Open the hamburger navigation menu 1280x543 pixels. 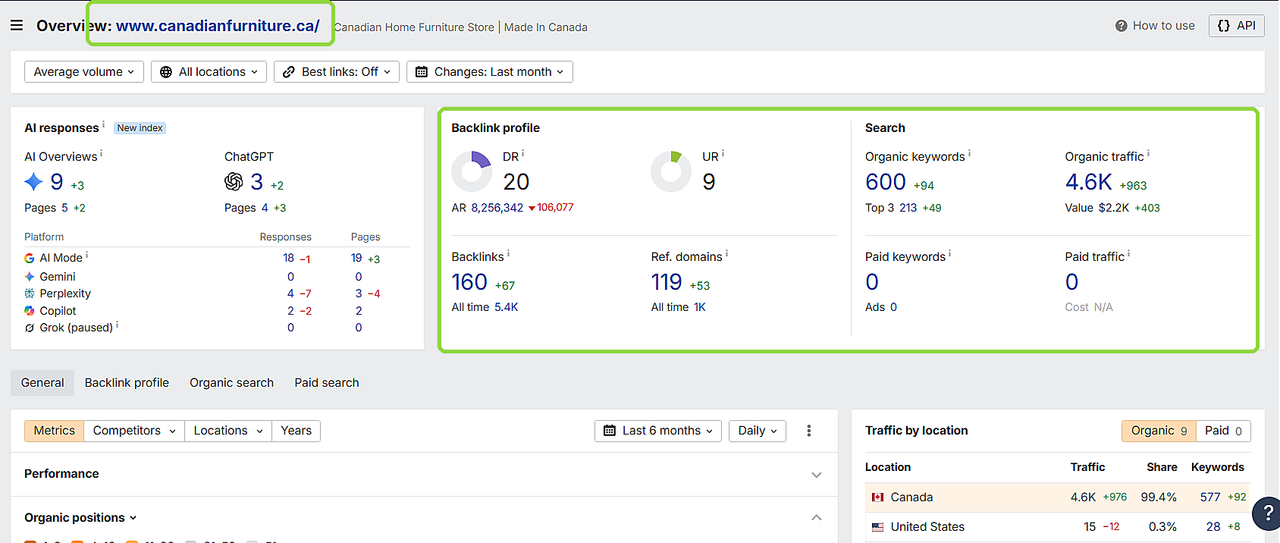click(16, 26)
